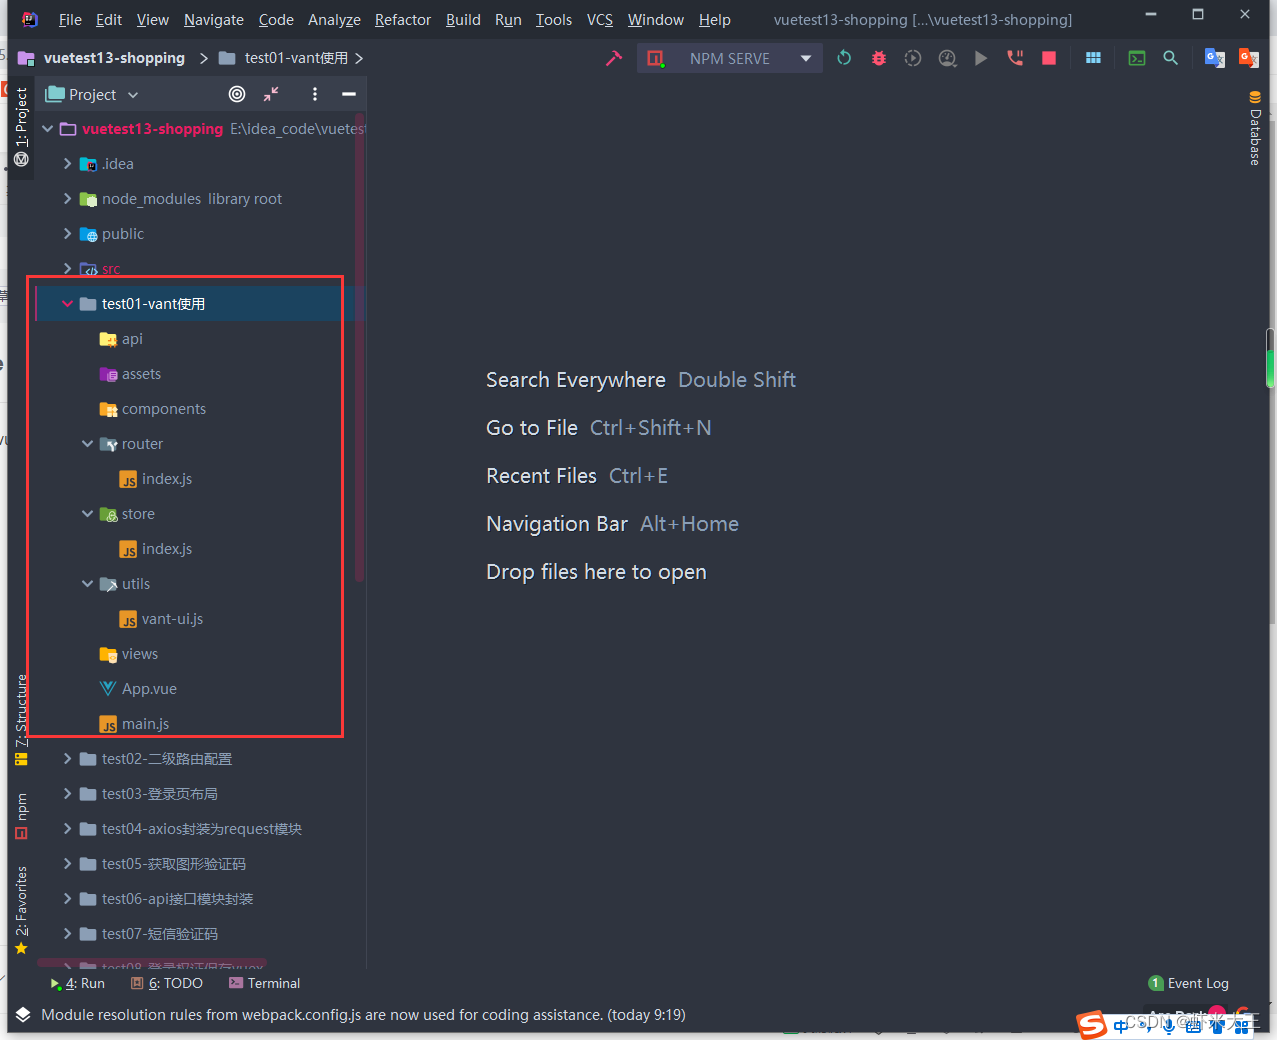Collapse all nodes using the collapse icon

pyautogui.click(x=270, y=94)
